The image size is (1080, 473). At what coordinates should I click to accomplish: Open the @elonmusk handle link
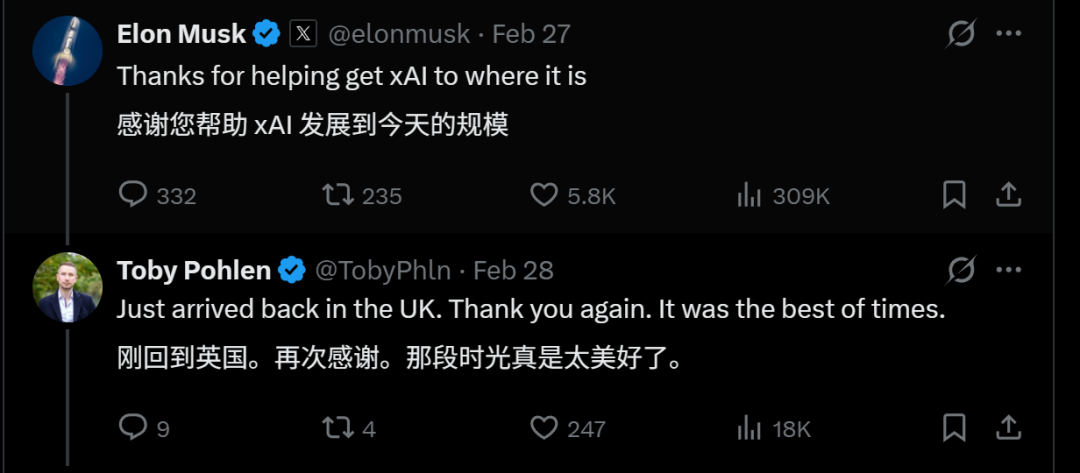pyautogui.click(x=398, y=34)
